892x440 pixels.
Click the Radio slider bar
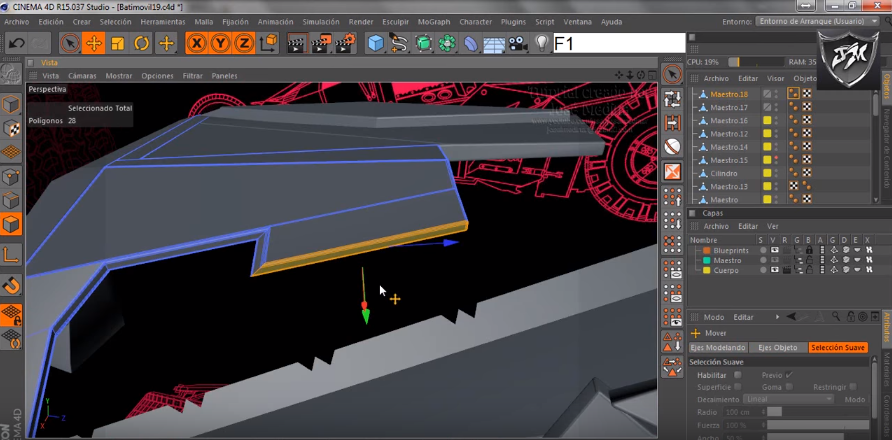(x=818, y=412)
